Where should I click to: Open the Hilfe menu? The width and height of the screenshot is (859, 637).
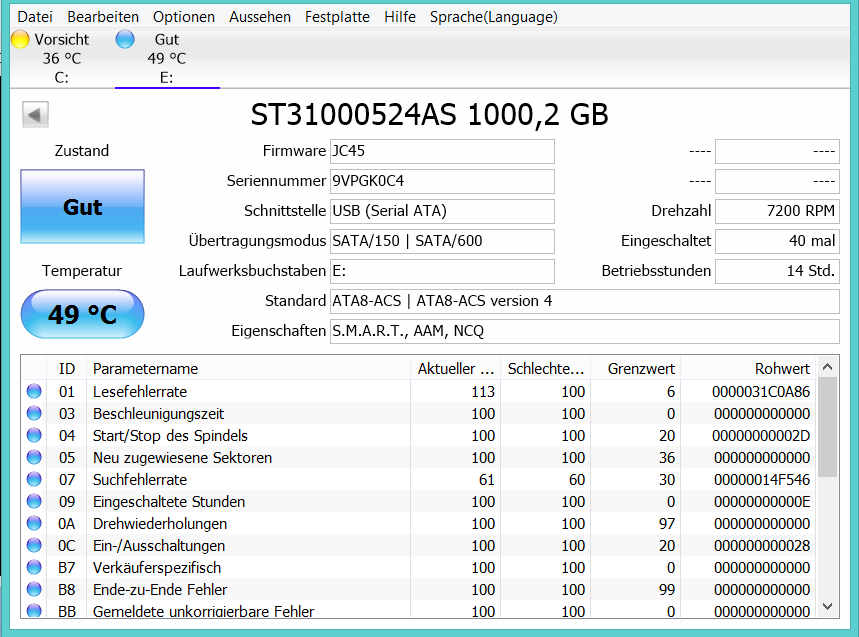point(399,17)
